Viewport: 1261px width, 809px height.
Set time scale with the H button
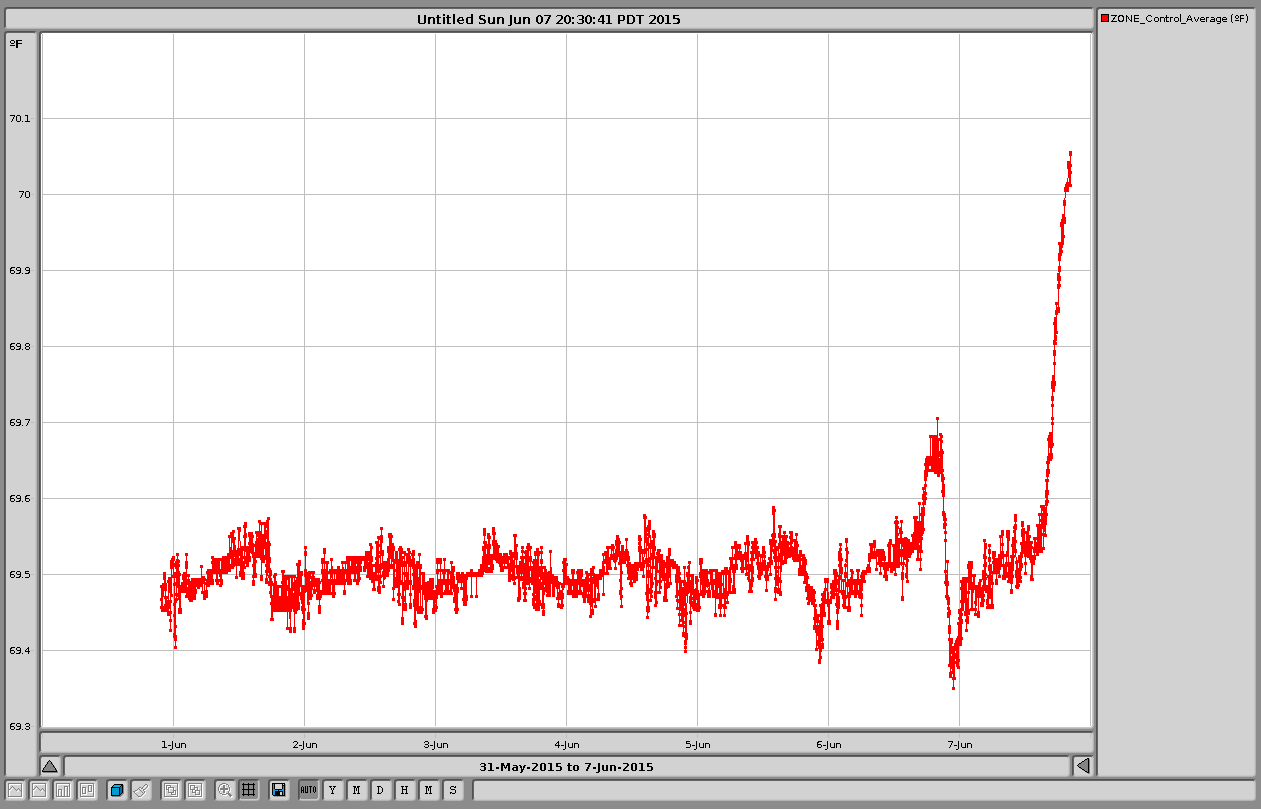tap(404, 790)
